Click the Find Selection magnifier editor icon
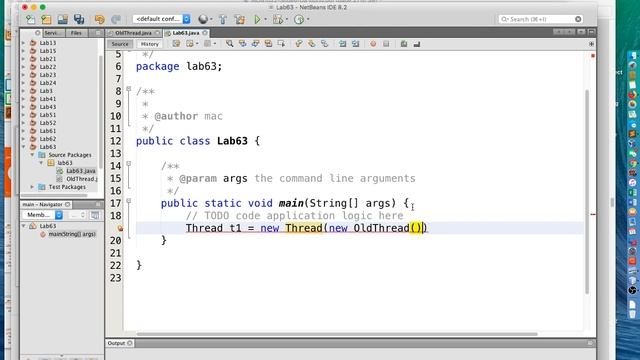The width and height of the screenshot is (640, 360). point(230,44)
